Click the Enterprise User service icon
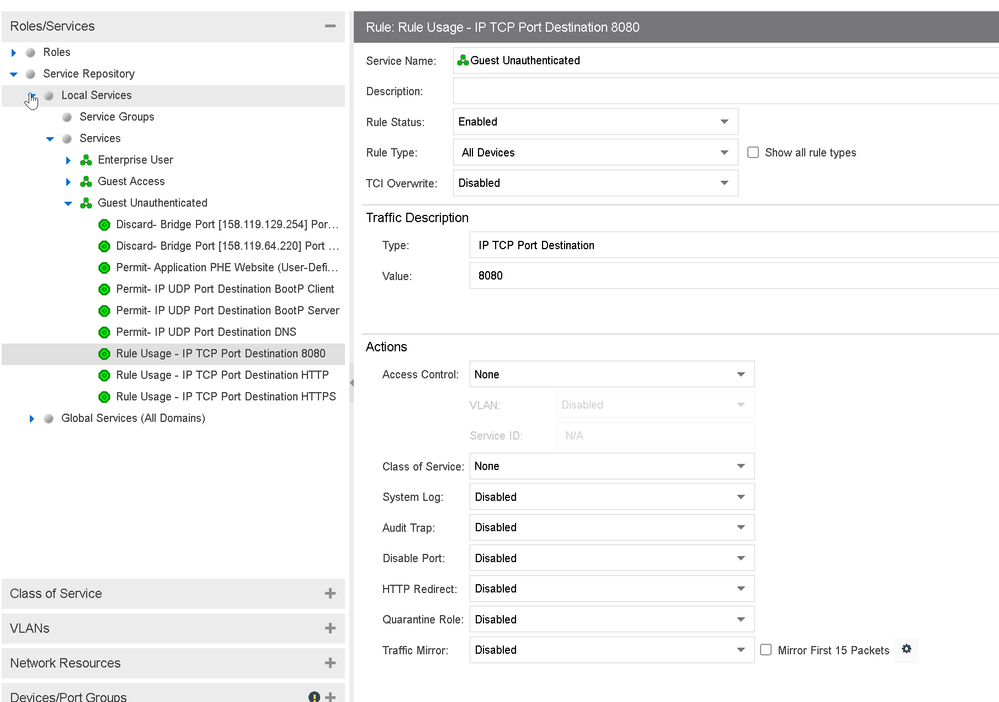999x702 pixels. (86, 160)
